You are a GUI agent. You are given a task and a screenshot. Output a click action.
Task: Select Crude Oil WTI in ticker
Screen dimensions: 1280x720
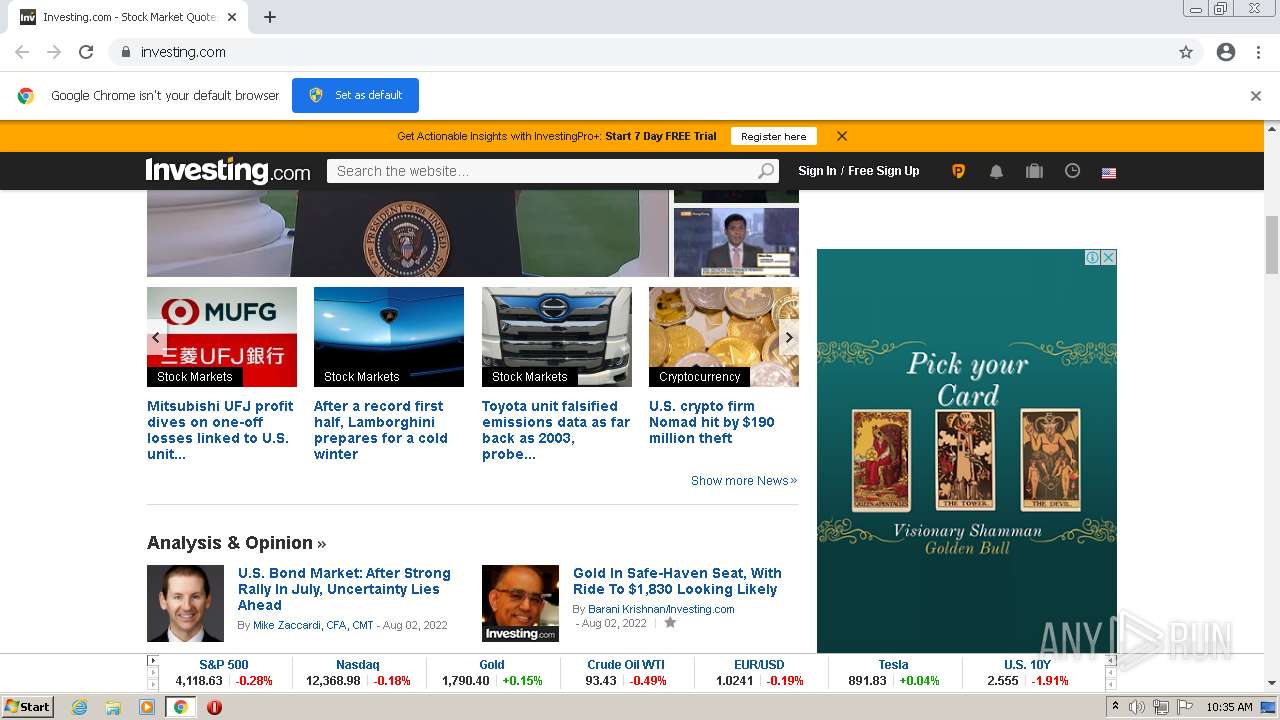626,664
